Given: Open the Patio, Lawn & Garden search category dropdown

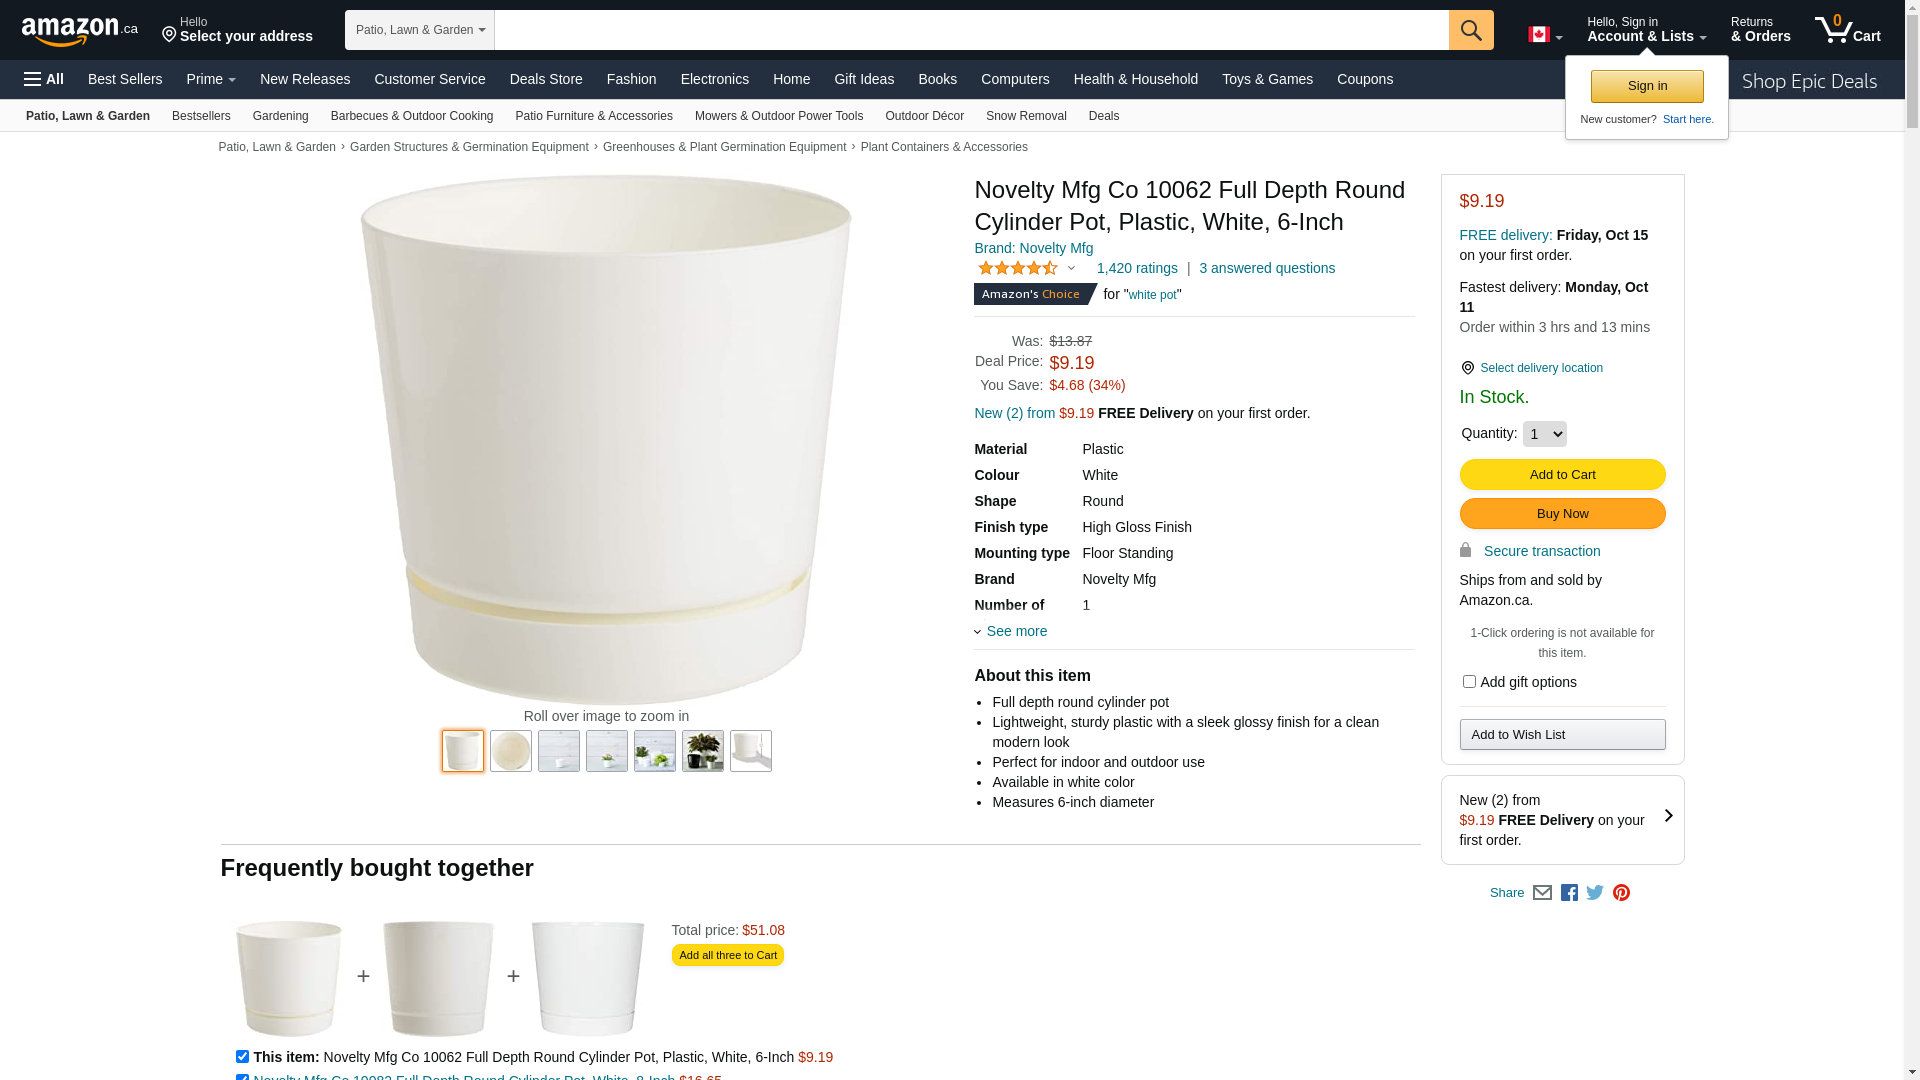Looking at the screenshot, I should (420, 30).
